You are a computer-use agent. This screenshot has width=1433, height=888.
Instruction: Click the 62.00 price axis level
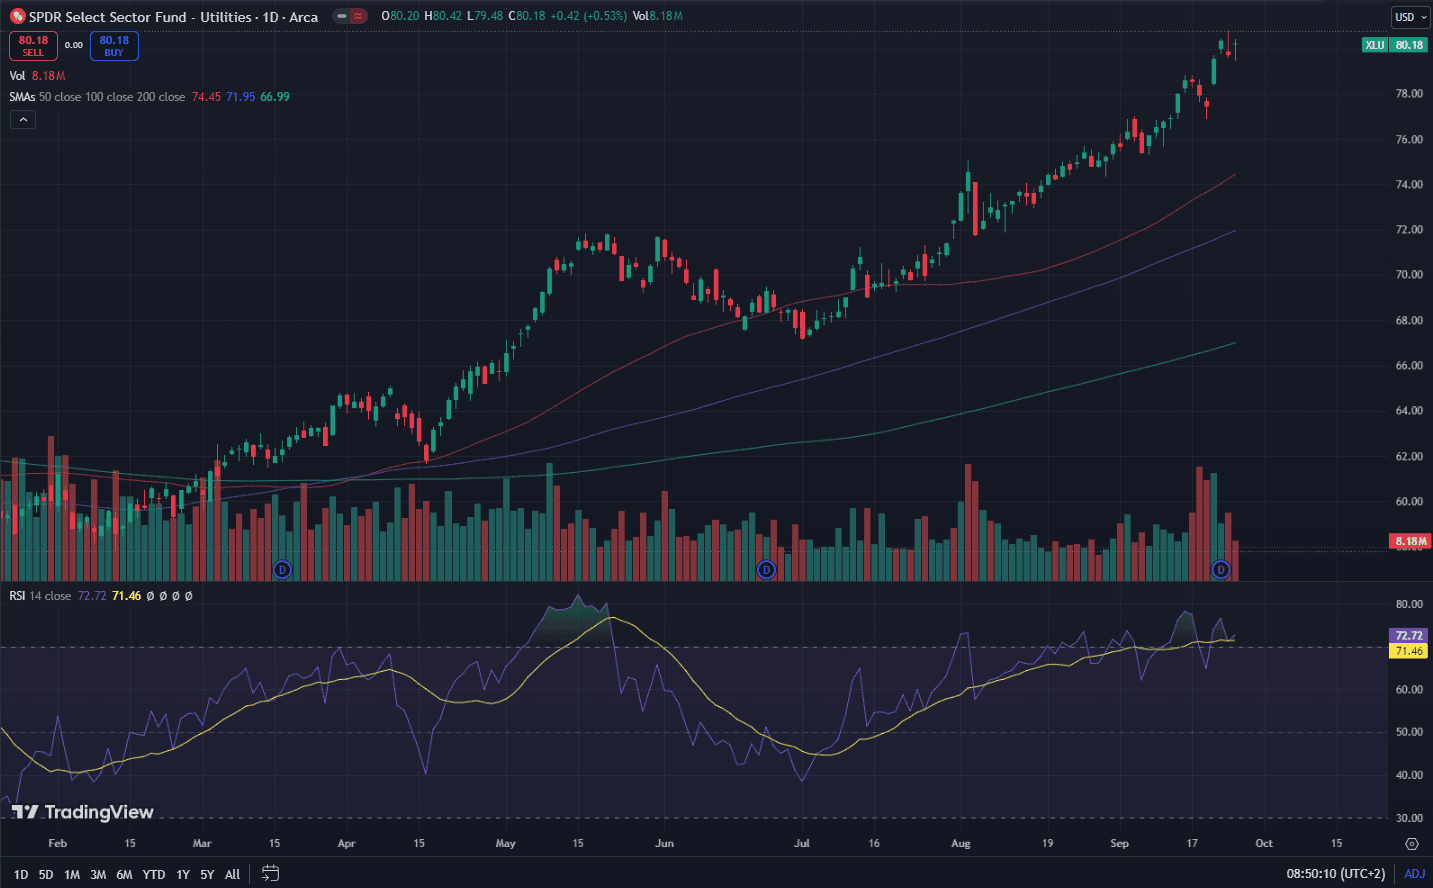tap(1409, 457)
